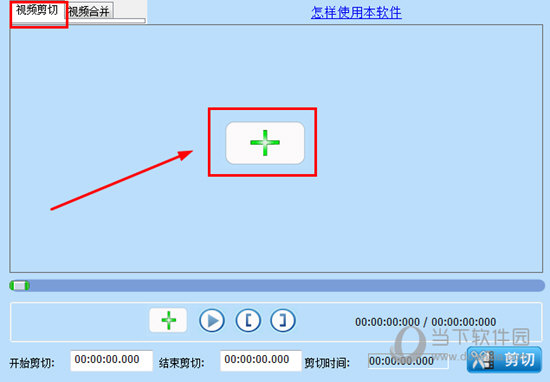Click the large green plus add-video button
550x382 pixels.
pos(265,143)
